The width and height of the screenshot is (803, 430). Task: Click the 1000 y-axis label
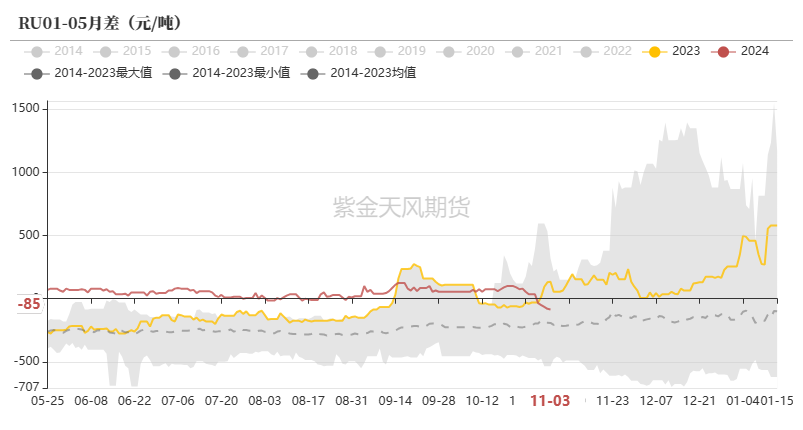[26, 172]
